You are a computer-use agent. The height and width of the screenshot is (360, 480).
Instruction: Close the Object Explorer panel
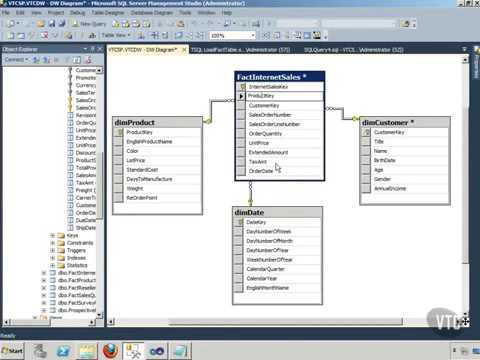(100, 49)
